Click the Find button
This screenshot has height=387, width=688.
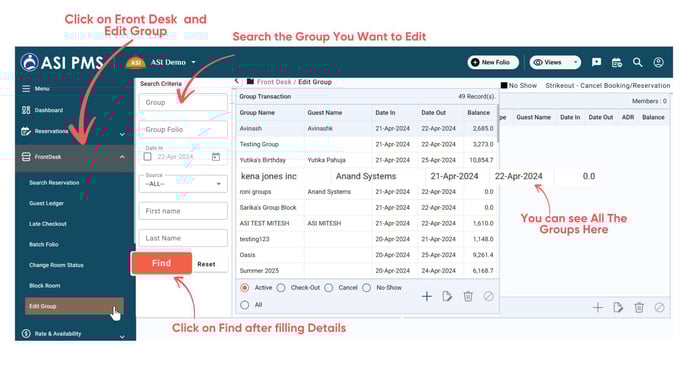click(161, 263)
